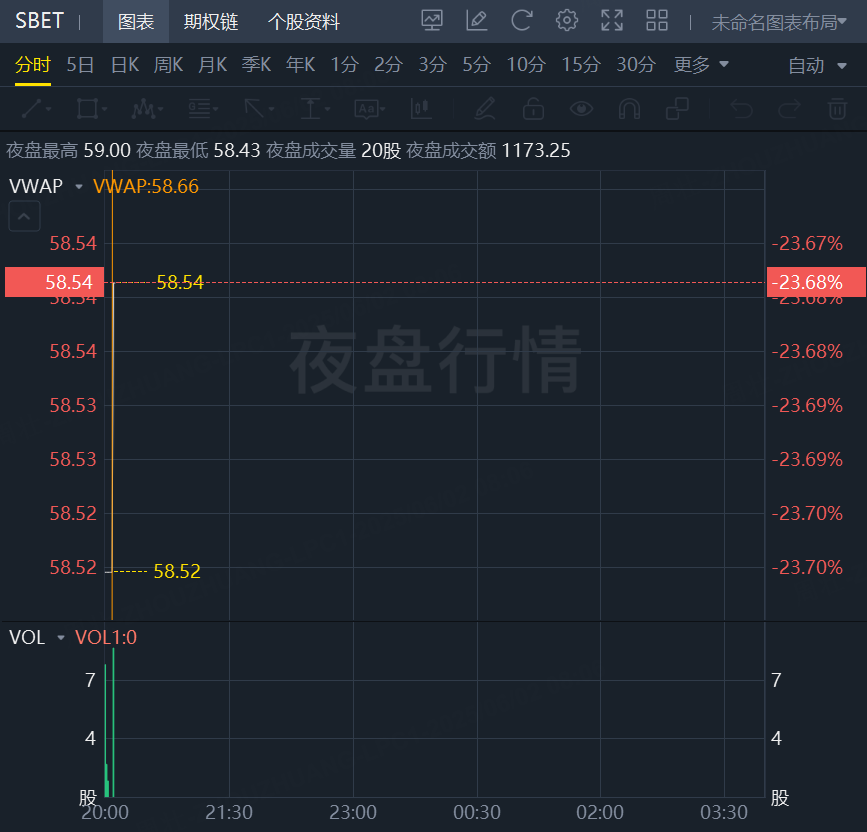Select the 日K timeframe

tap(125, 65)
